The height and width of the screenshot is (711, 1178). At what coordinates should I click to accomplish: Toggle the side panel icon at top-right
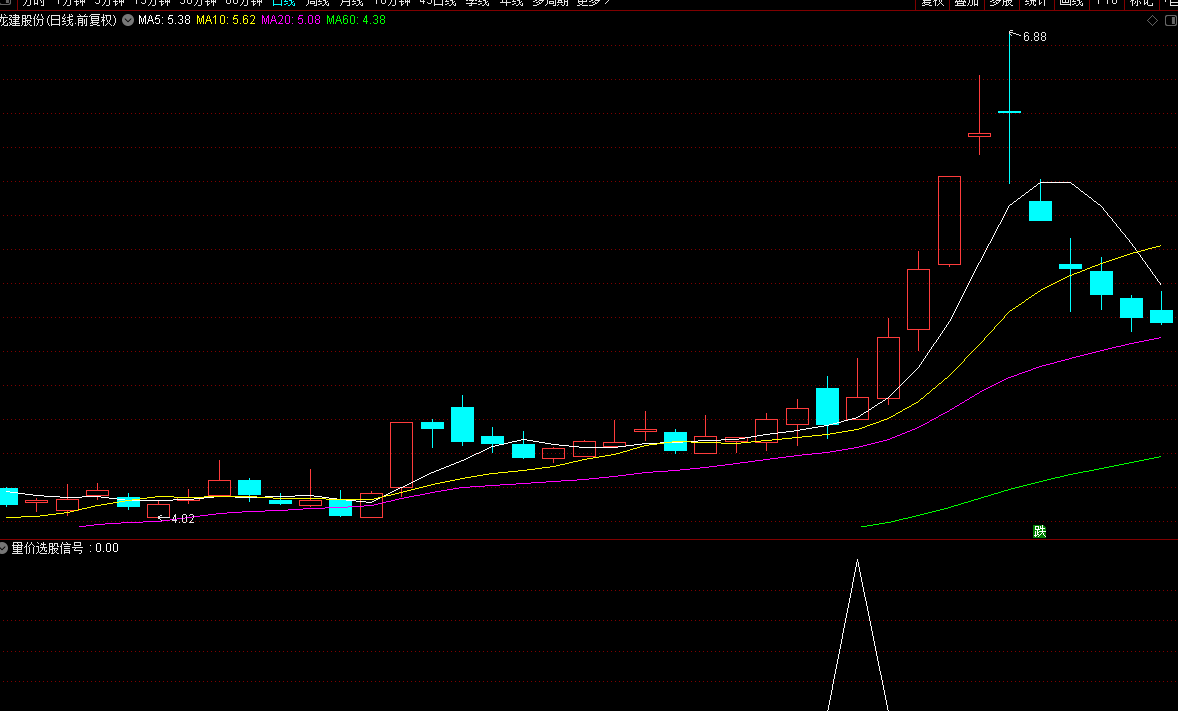(x=1170, y=20)
